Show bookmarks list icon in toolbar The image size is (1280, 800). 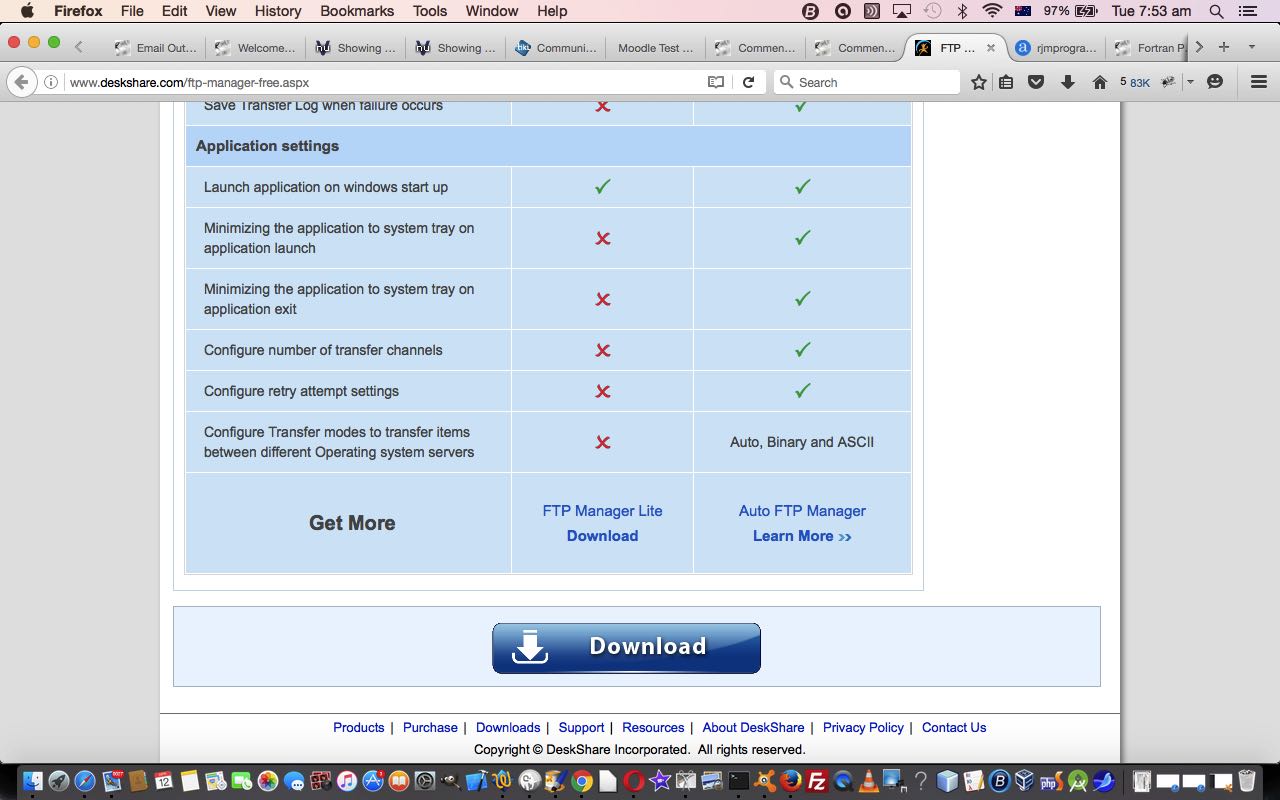(1006, 82)
